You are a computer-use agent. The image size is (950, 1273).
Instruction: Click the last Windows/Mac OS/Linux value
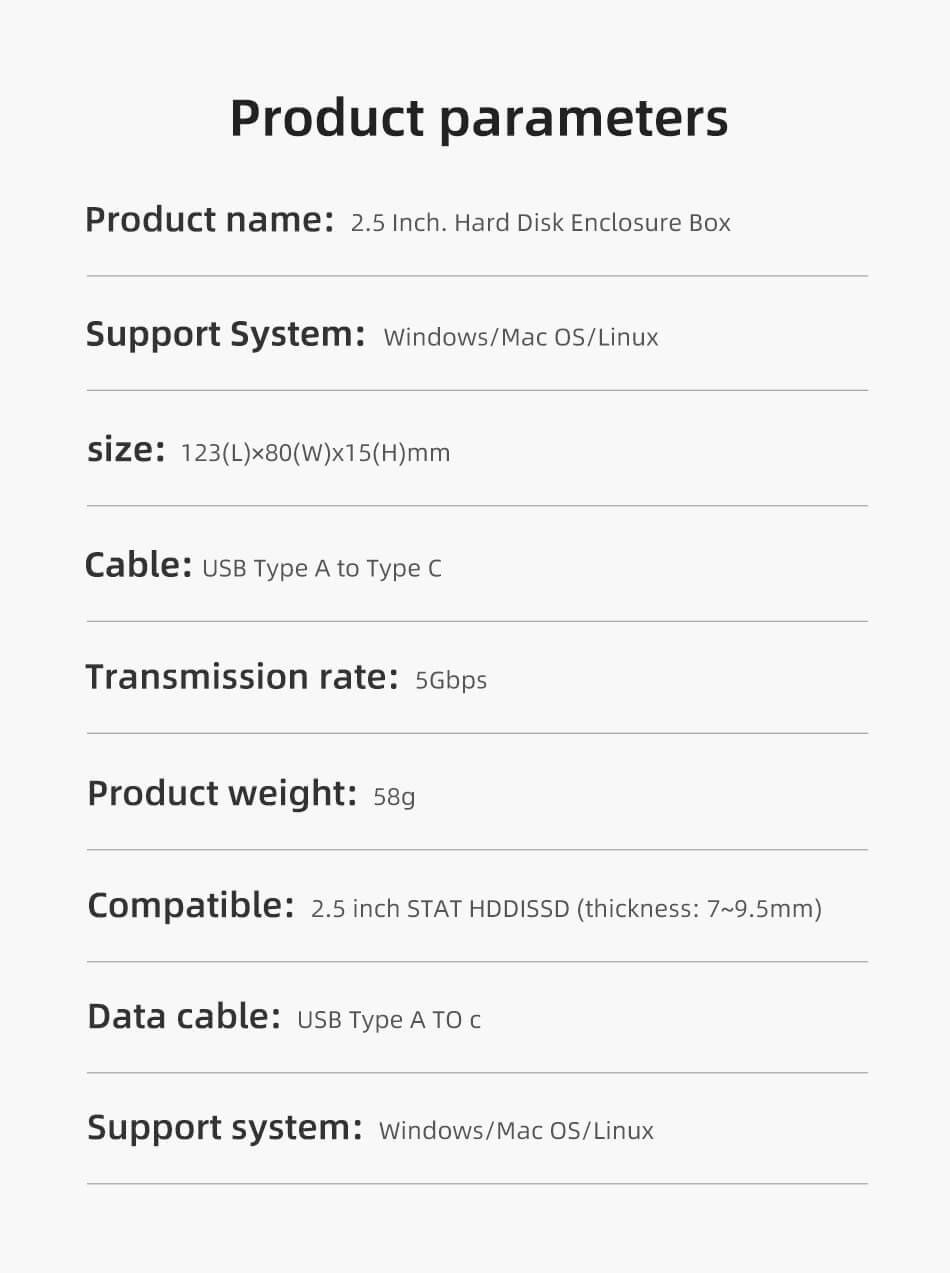point(516,1131)
